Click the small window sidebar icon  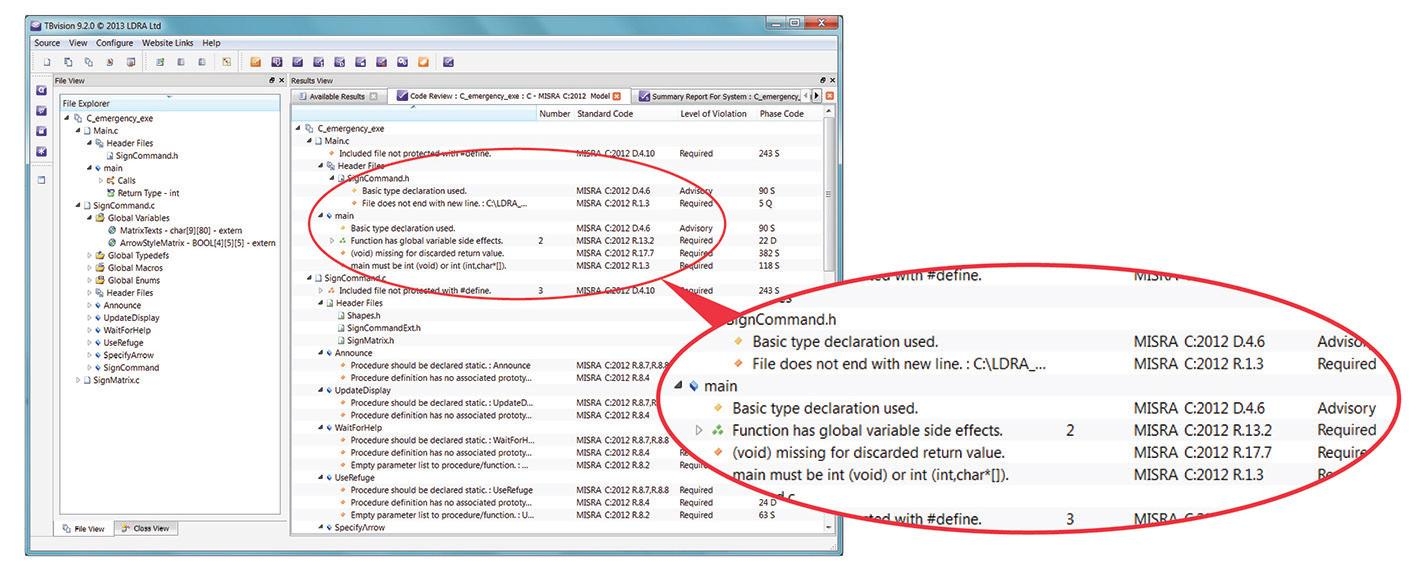41,180
